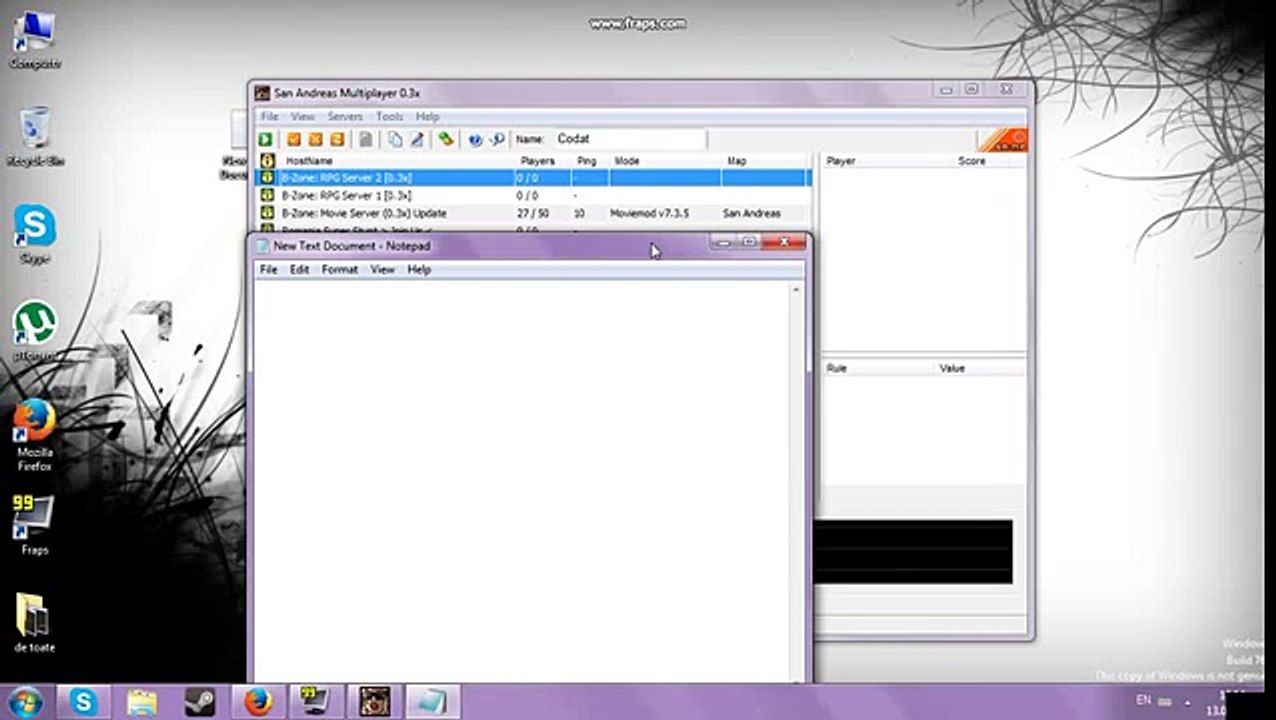Click the Copy Server Info icon

[395, 140]
